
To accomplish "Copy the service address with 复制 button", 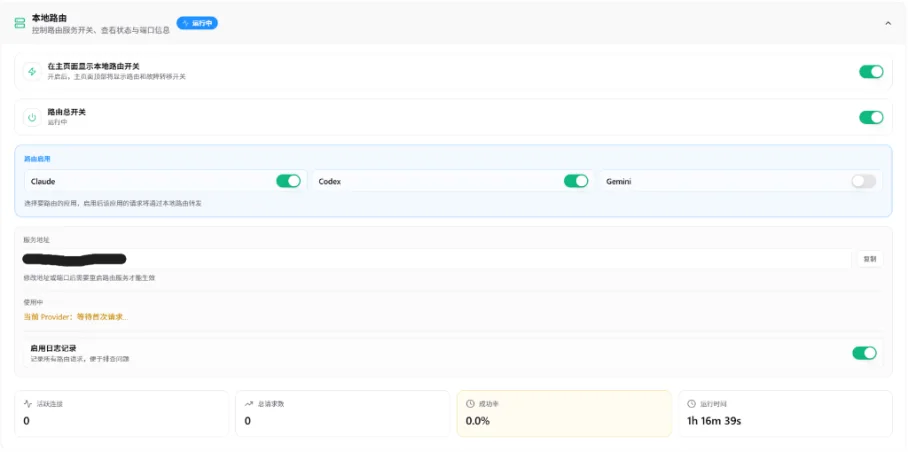I will pos(870,259).
